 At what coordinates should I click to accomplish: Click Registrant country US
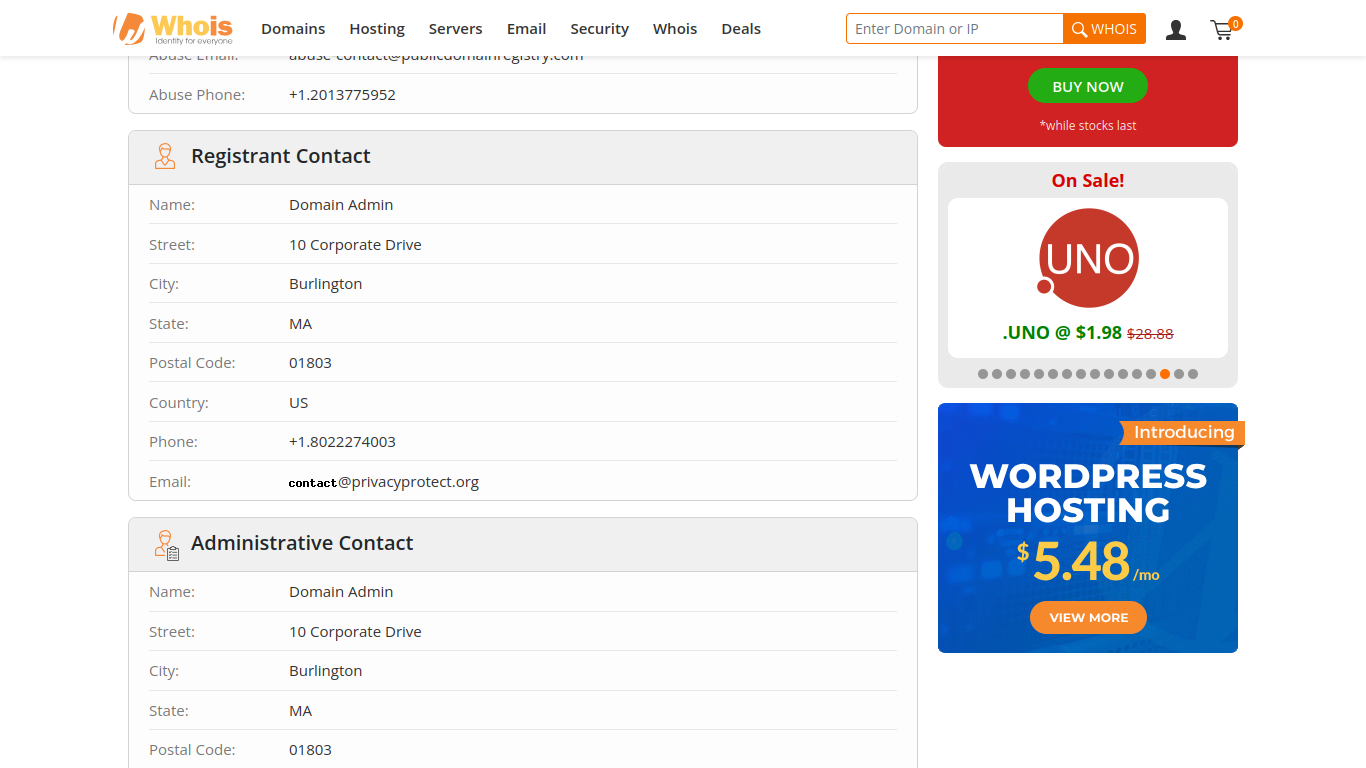[x=299, y=403]
